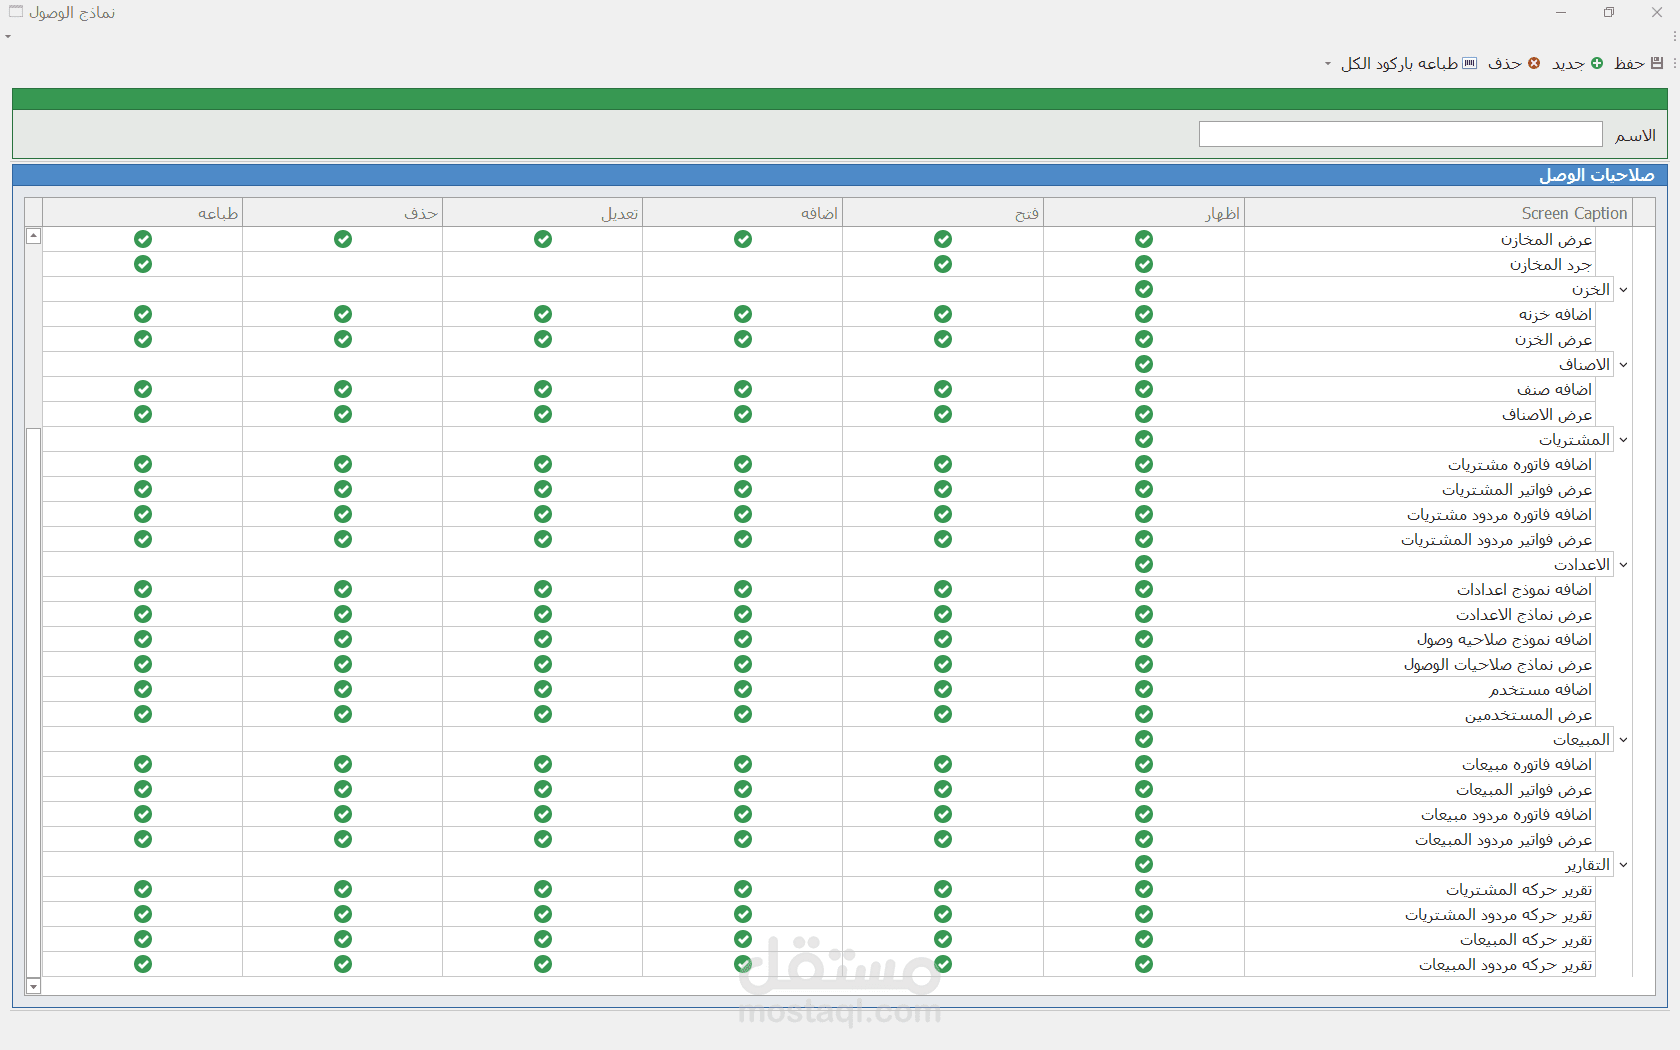Screen dimensions: 1680x1050
Task: Toggle طباعه check for عرض المستخدمين
Action: [143, 714]
